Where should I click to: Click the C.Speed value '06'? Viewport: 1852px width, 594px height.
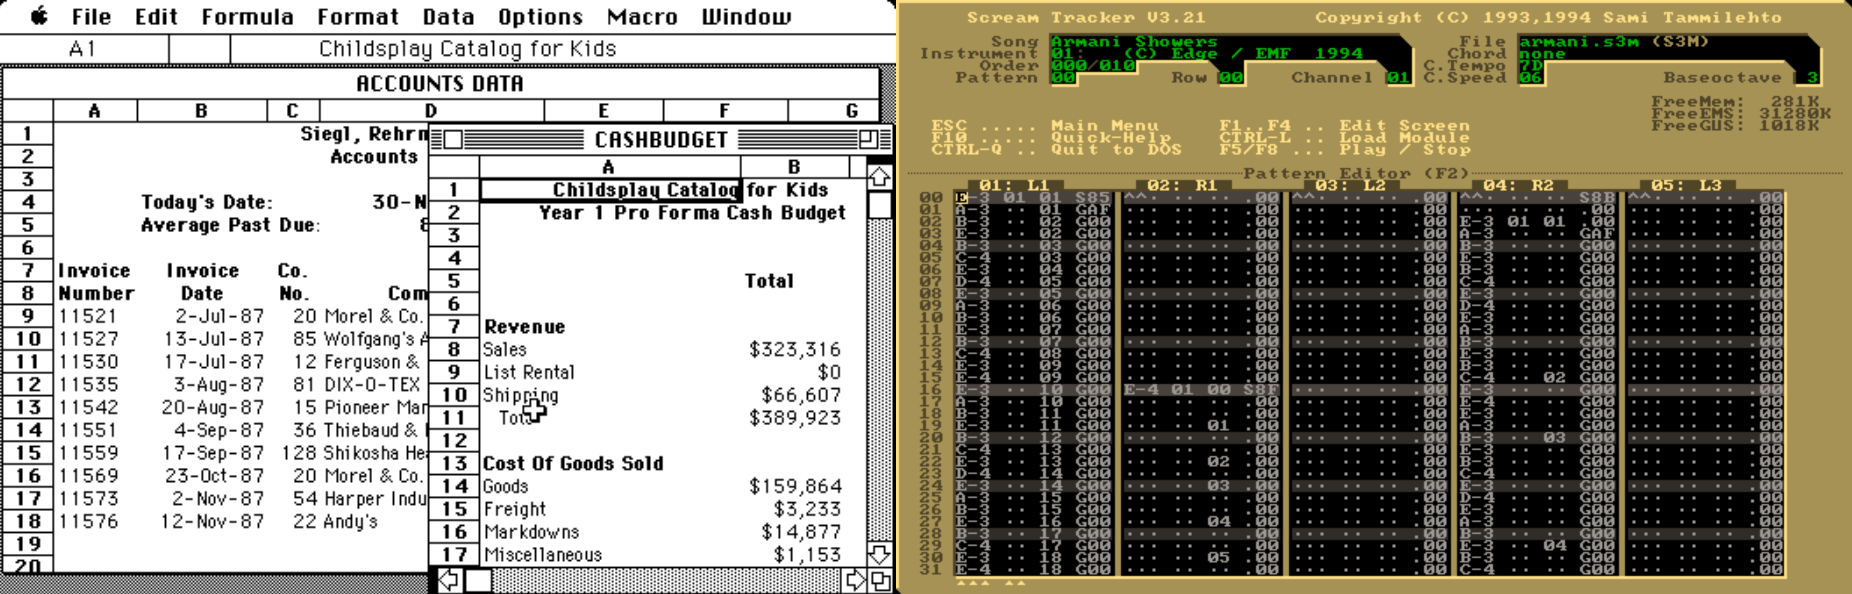1531,78
